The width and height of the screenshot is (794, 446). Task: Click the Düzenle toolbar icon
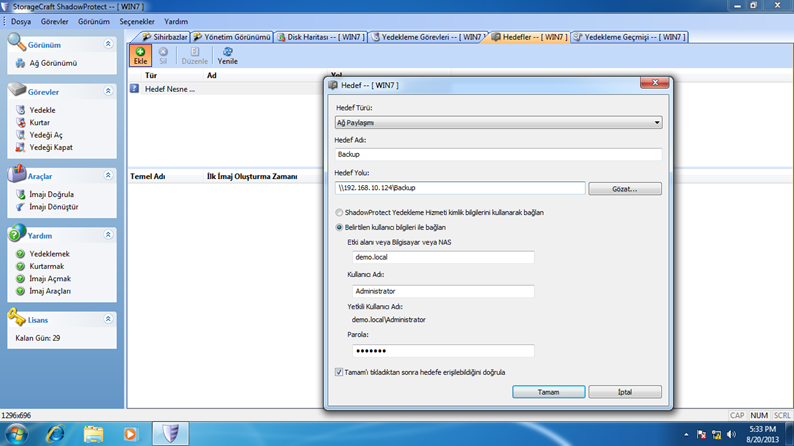coord(194,55)
